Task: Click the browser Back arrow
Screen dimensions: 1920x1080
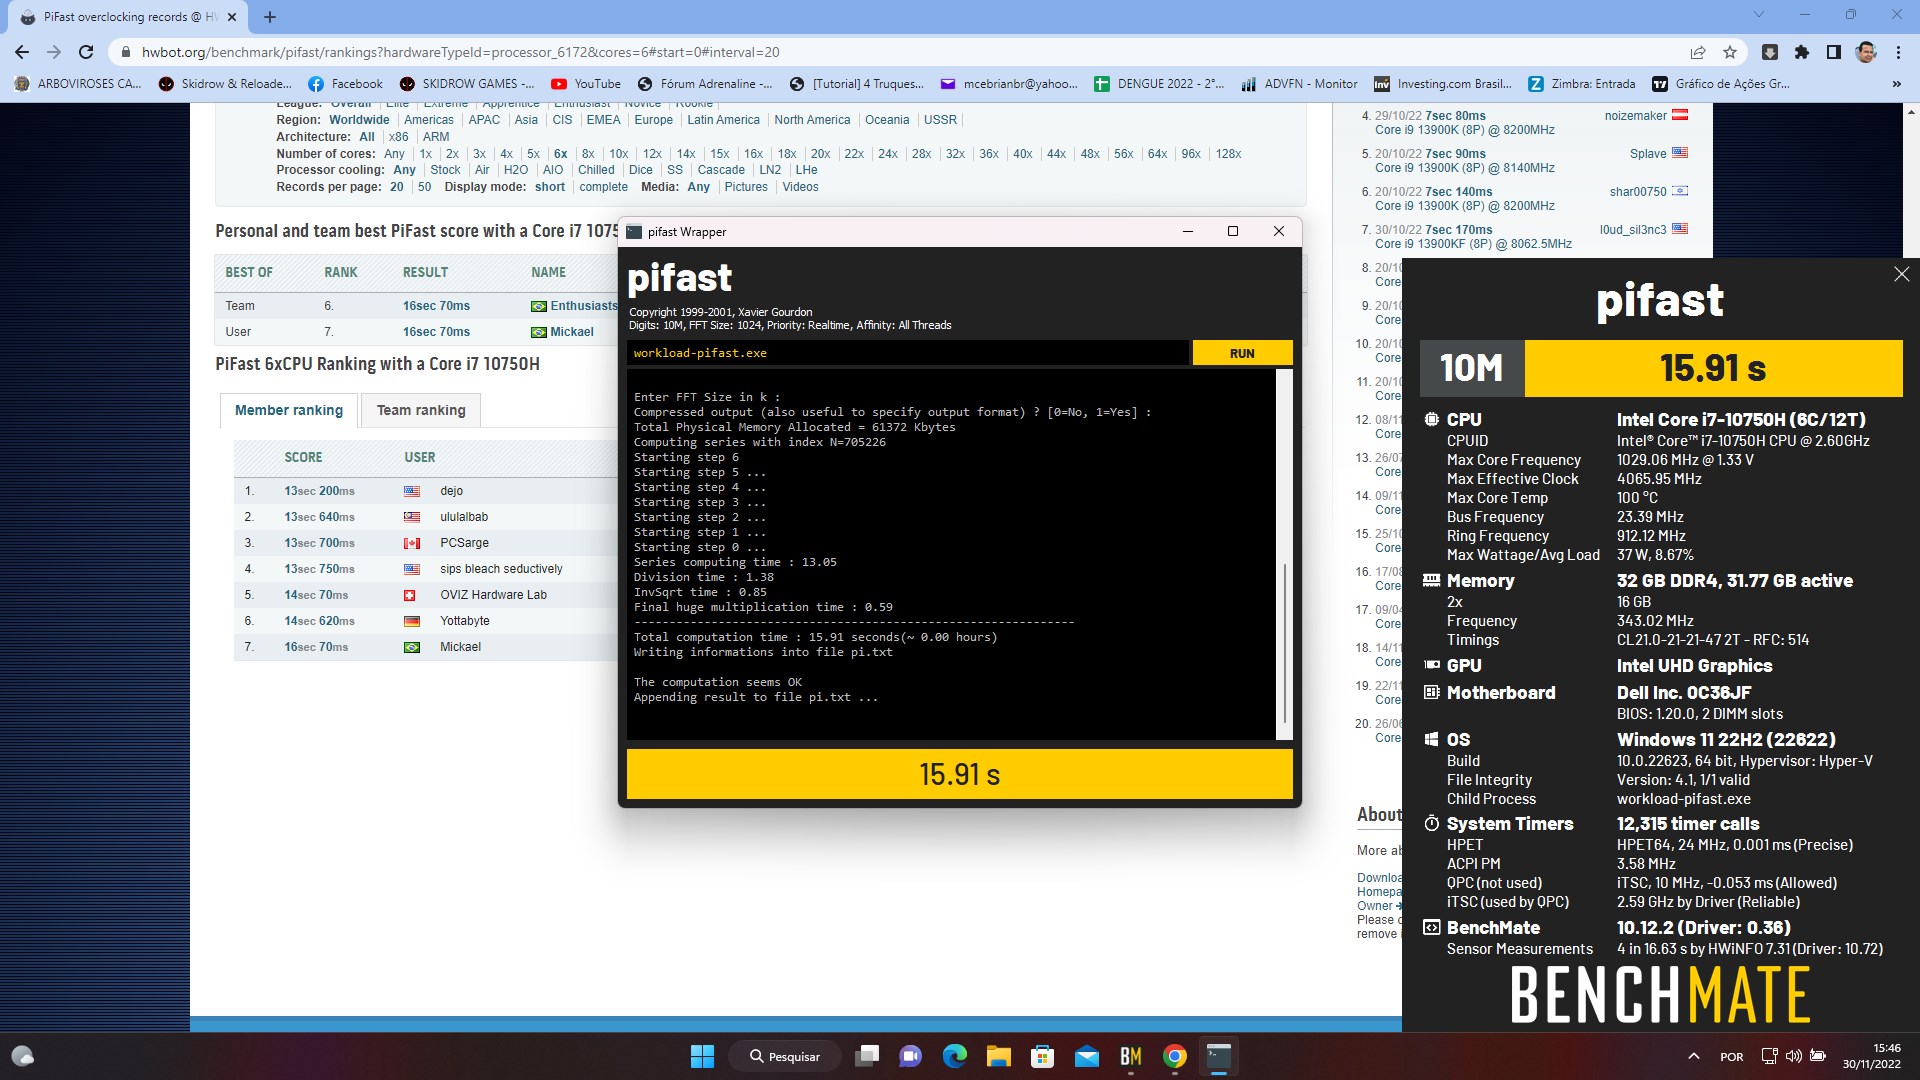Action: coord(22,52)
